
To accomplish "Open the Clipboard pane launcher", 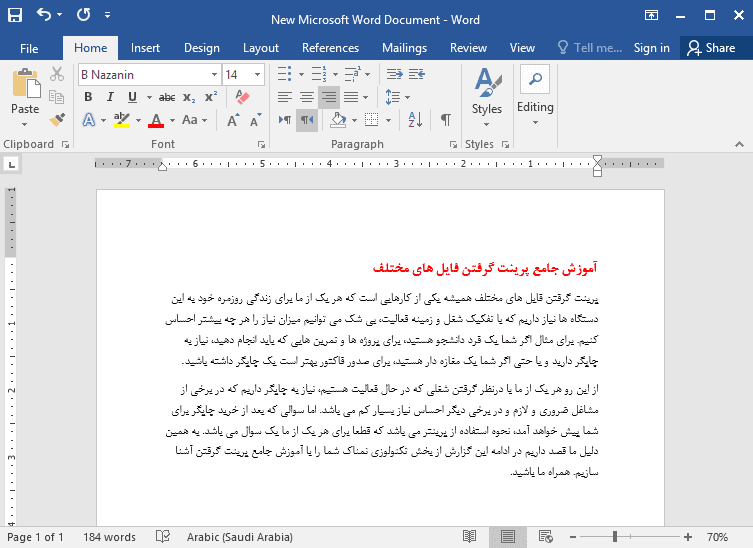I will pos(65,144).
